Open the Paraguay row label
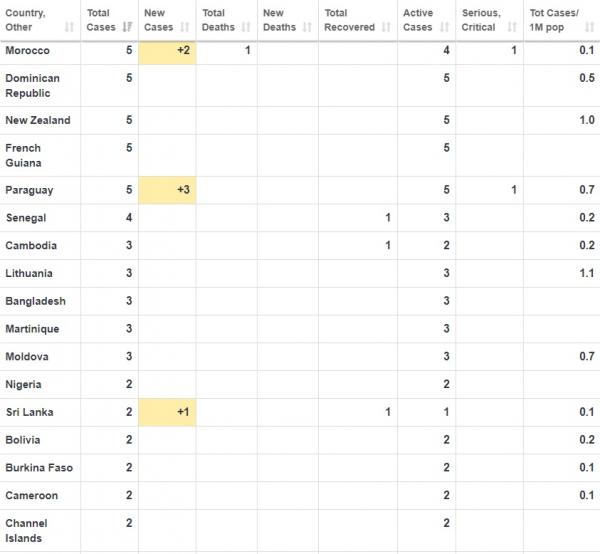The height and width of the screenshot is (554, 600). pos(29,190)
